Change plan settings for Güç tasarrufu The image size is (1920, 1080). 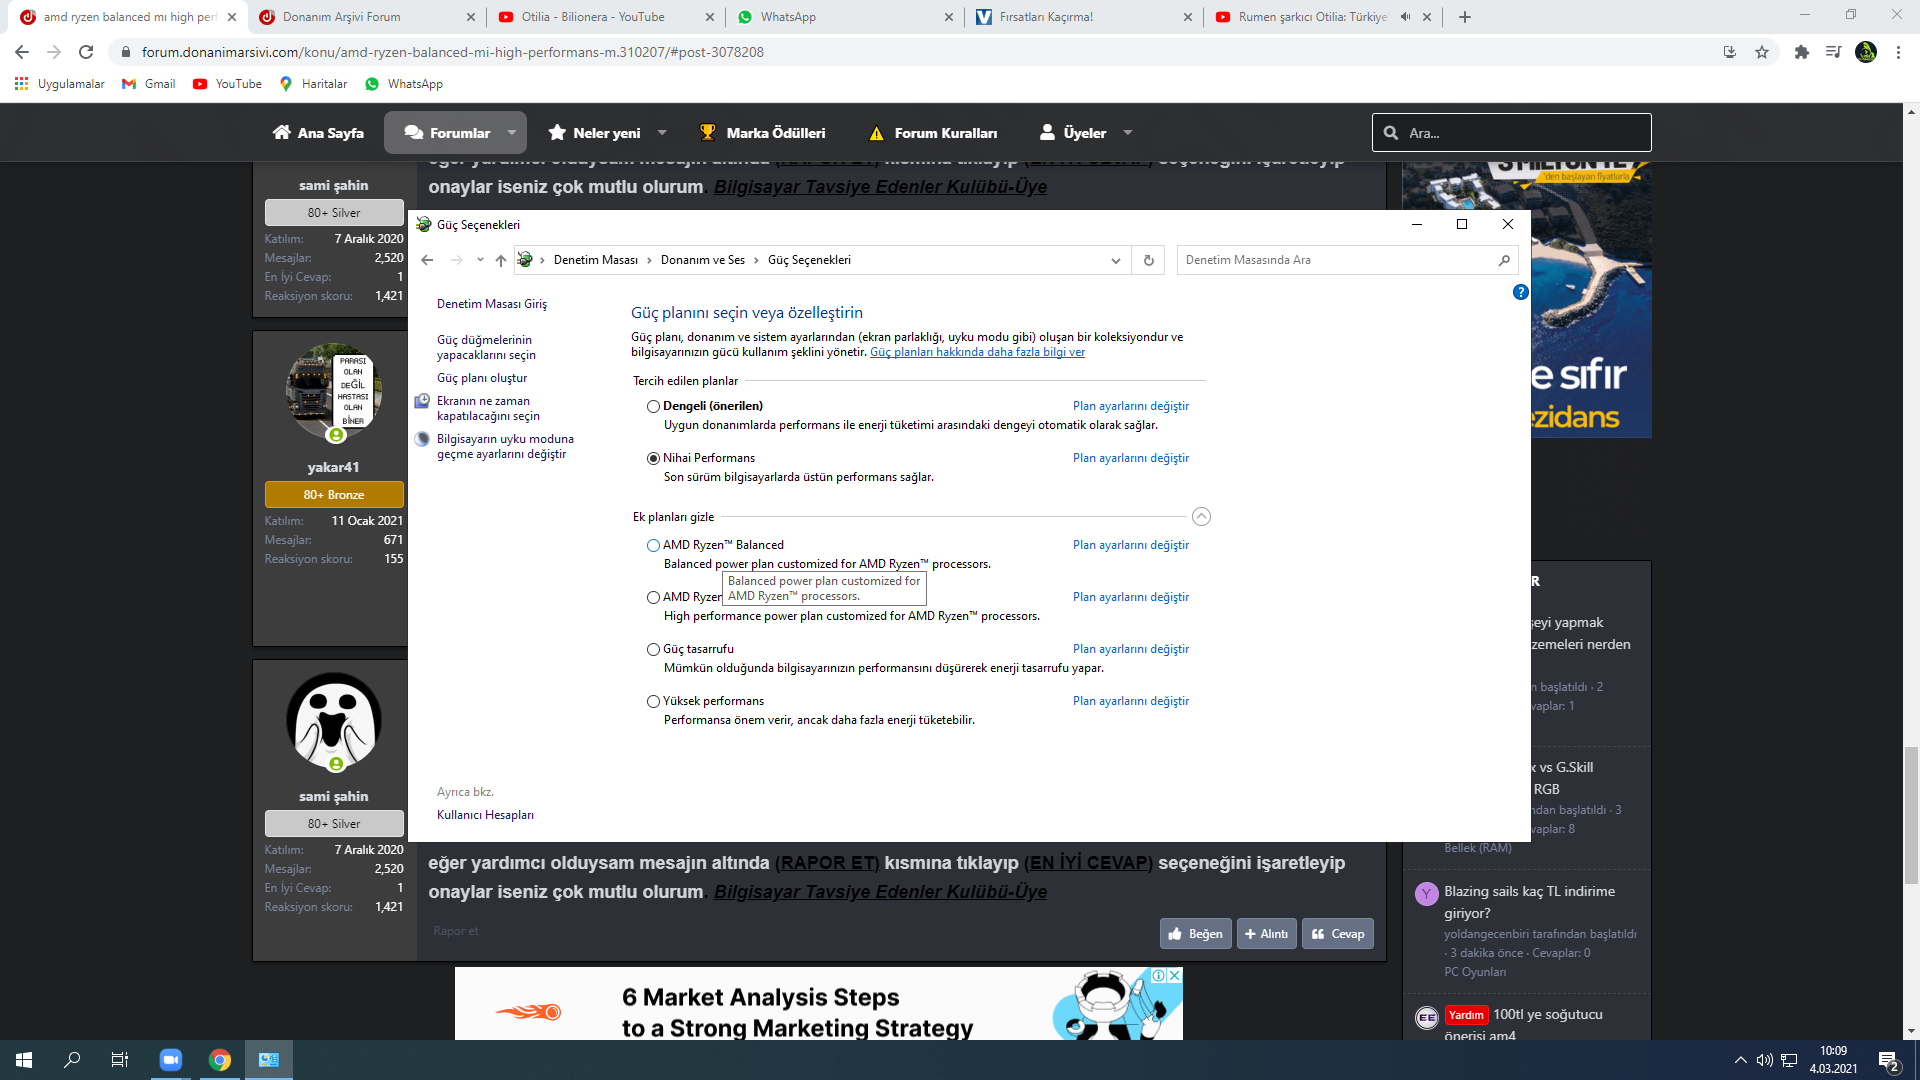[x=1131, y=649]
